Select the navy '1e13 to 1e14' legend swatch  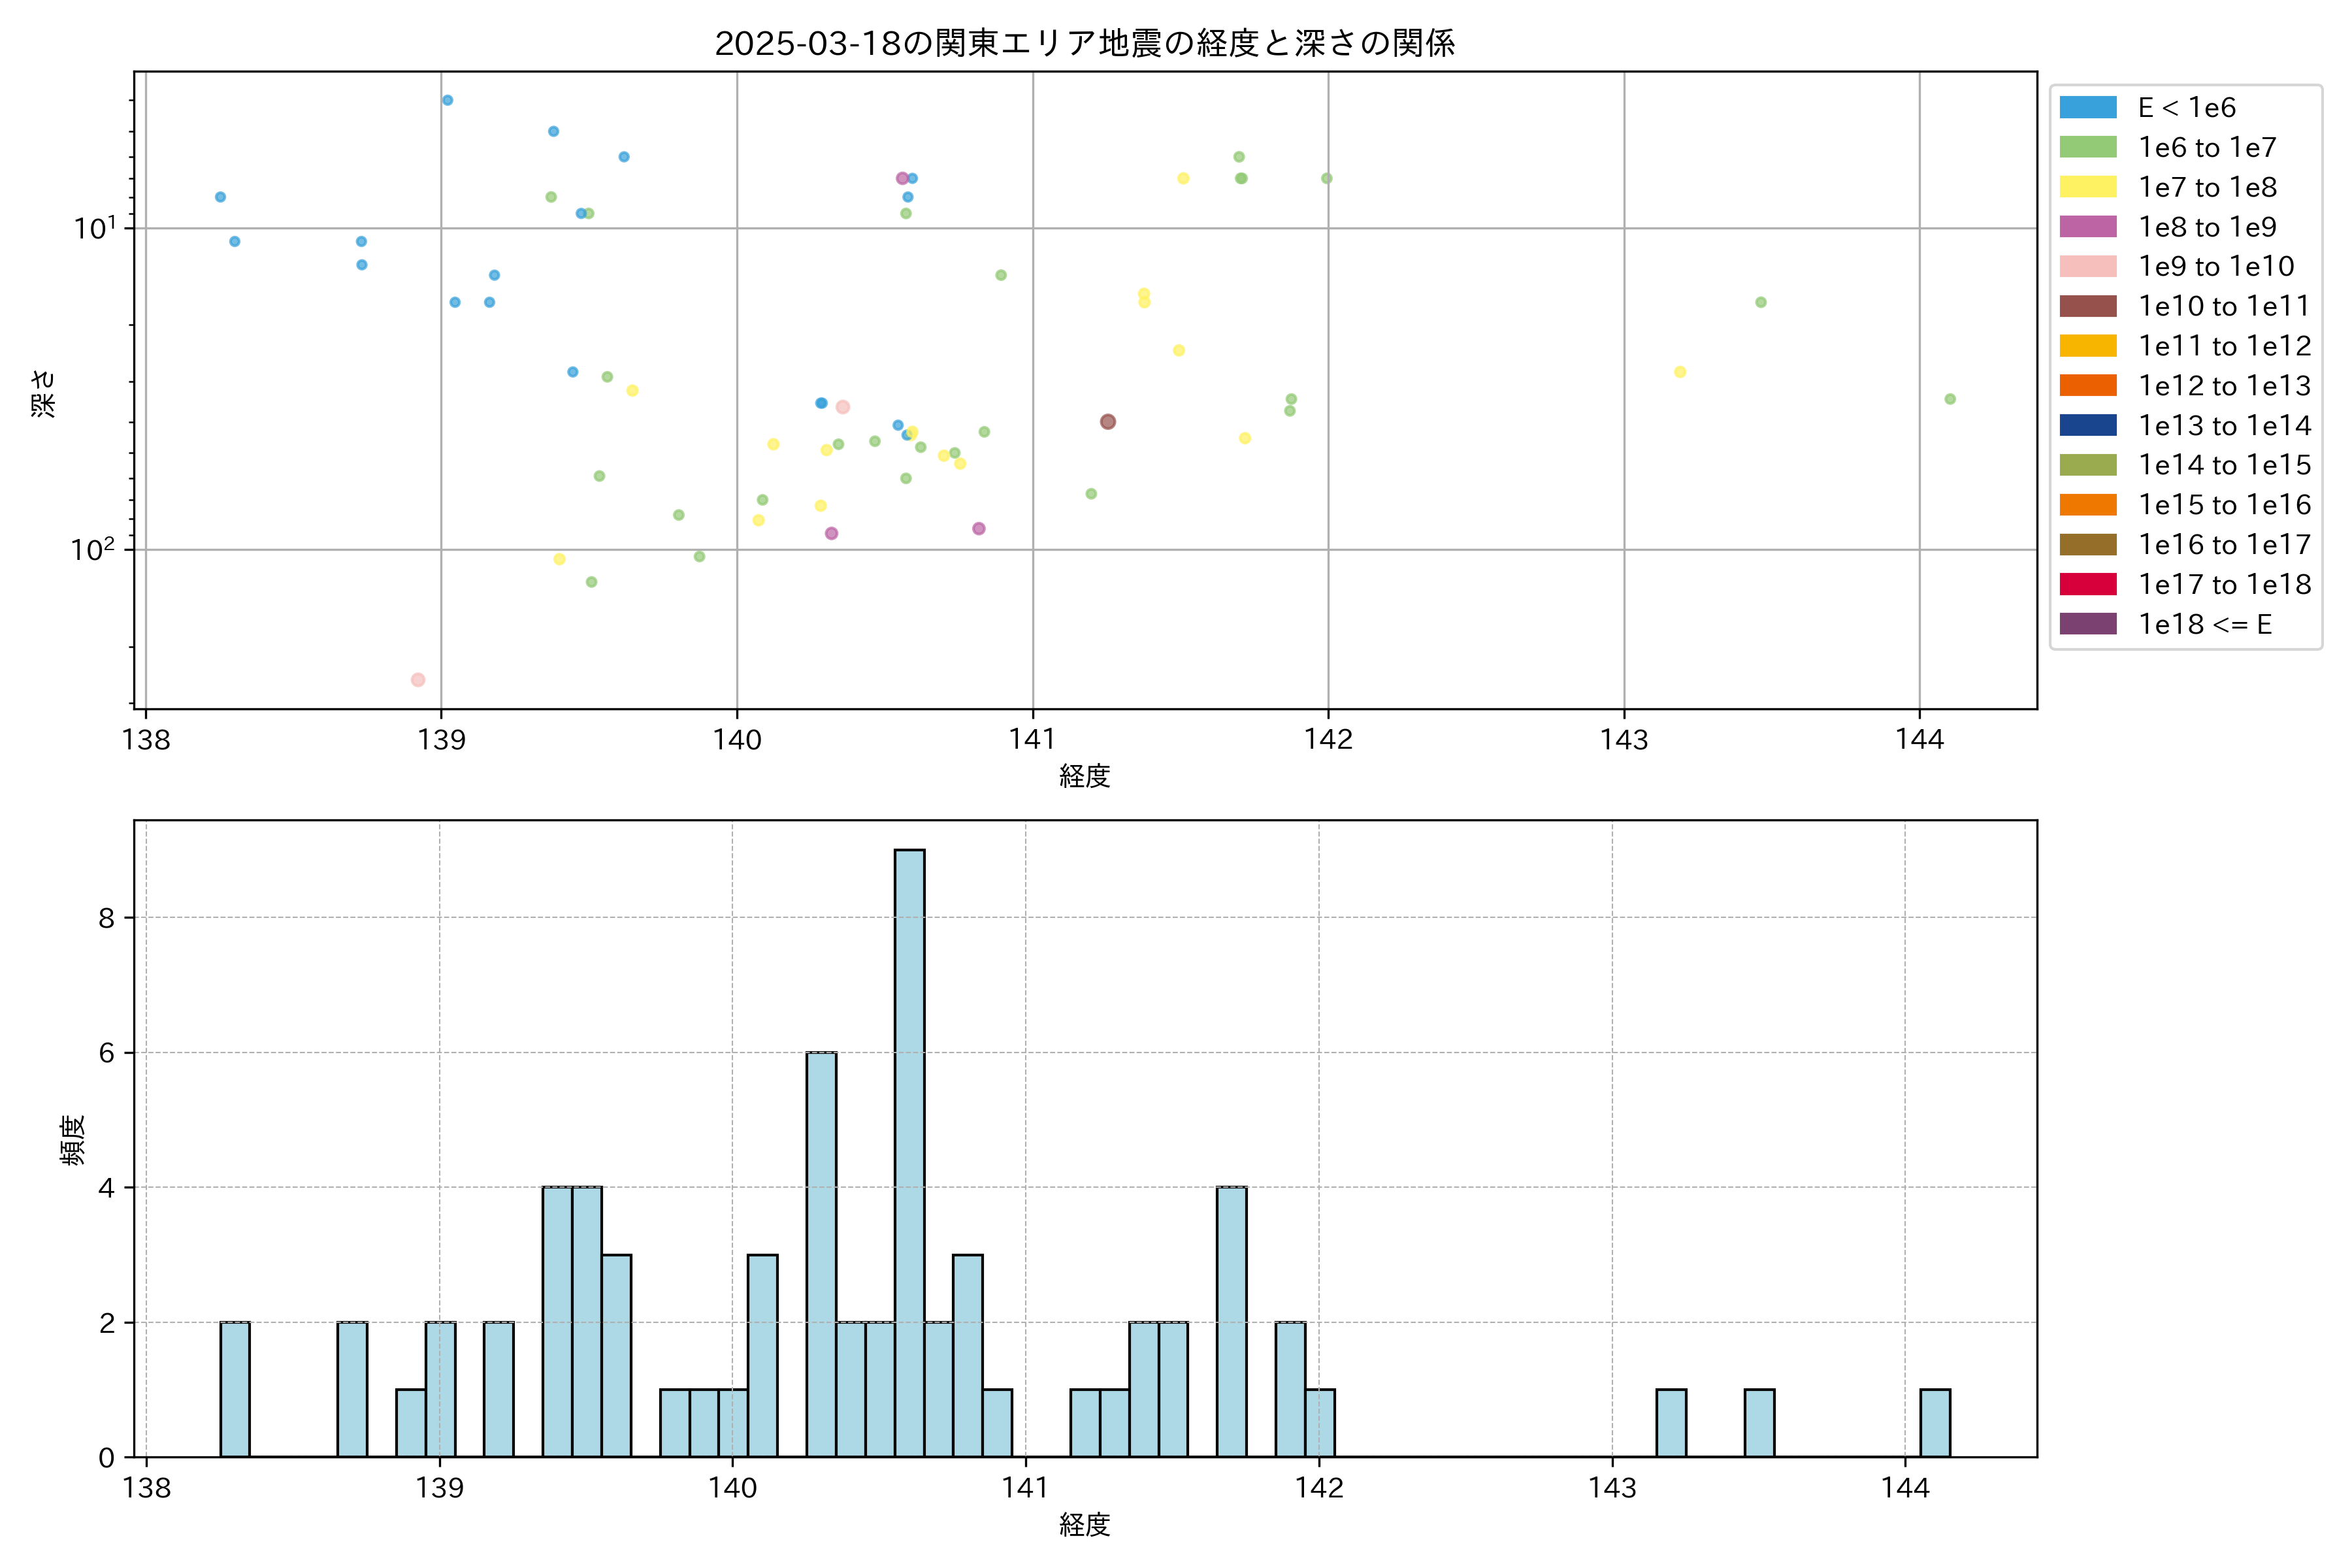click(x=2087, y=426)
